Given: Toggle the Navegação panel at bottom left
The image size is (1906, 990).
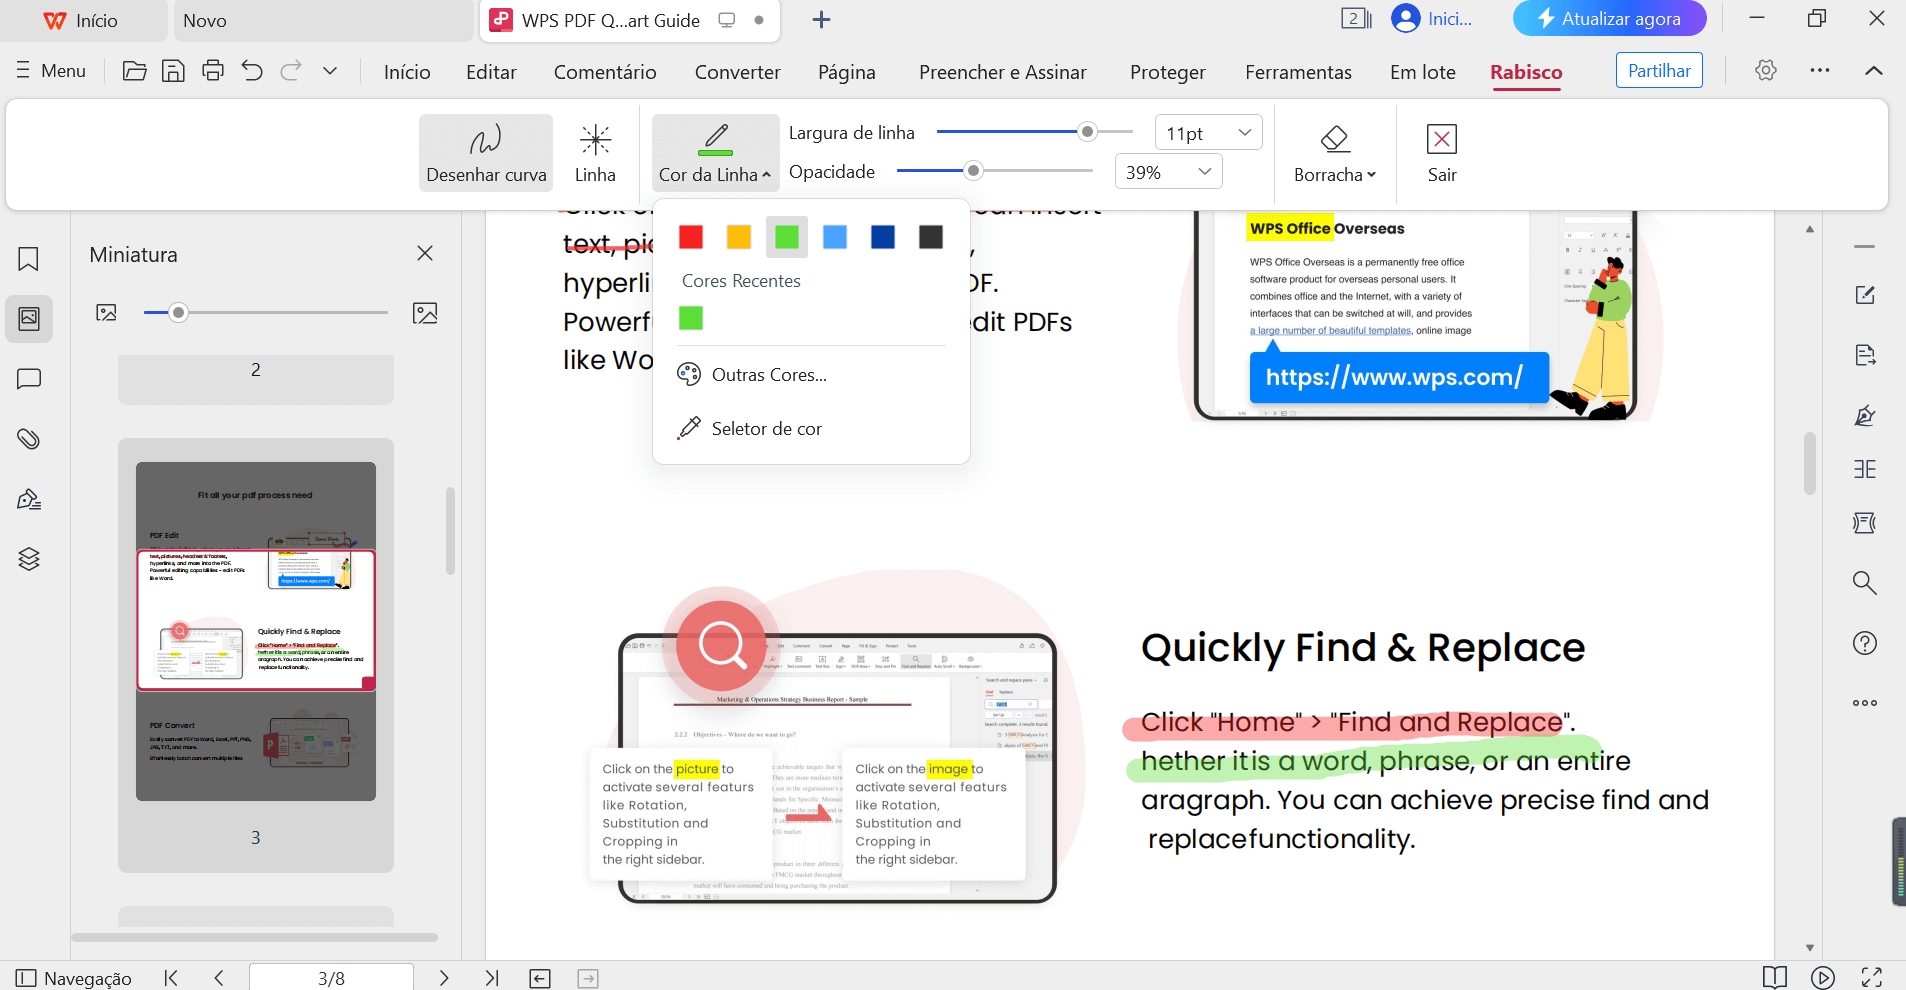Looking at the screenshot, I should (72, 978).
